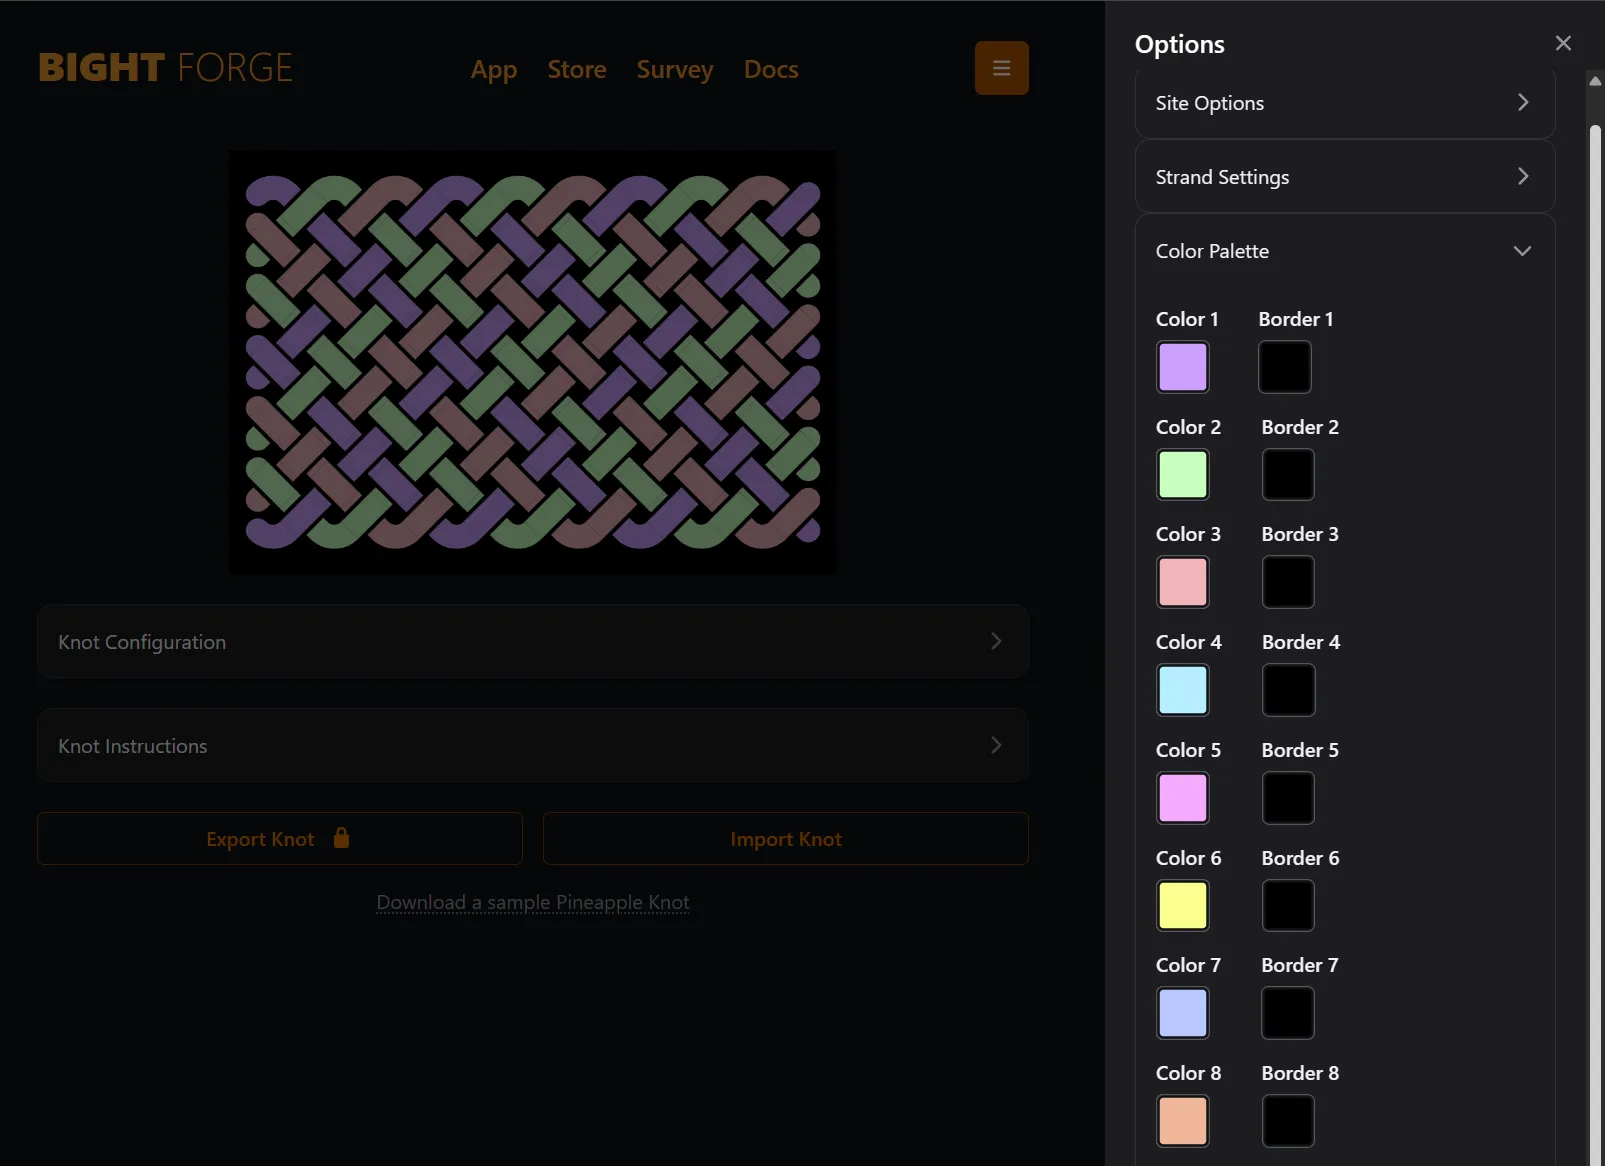The image size is (1605, 1166).
Task: Open the App navigation item
Action: [x=494, y=70]
